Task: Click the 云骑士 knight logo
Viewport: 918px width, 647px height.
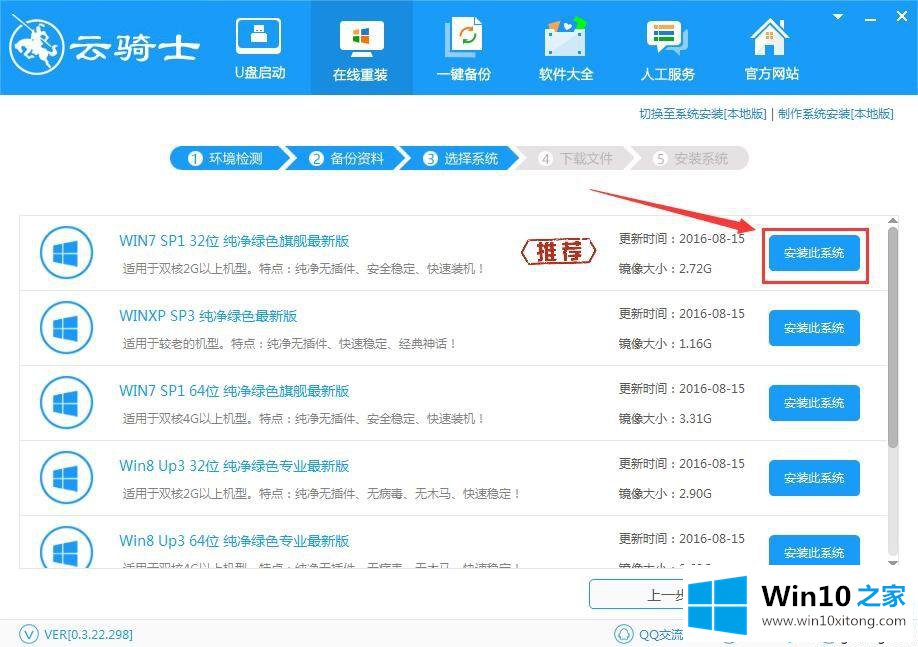Action: pyautogui.click(x=36, y=46)
